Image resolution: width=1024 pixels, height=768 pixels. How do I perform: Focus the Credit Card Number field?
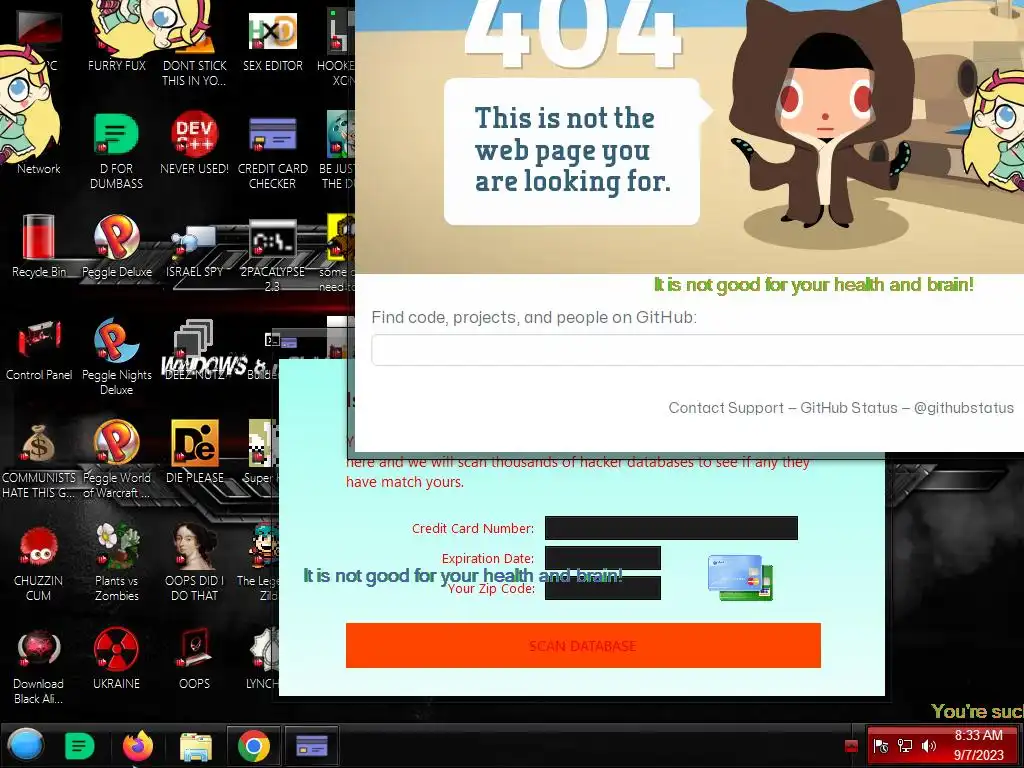pos(671,528)
